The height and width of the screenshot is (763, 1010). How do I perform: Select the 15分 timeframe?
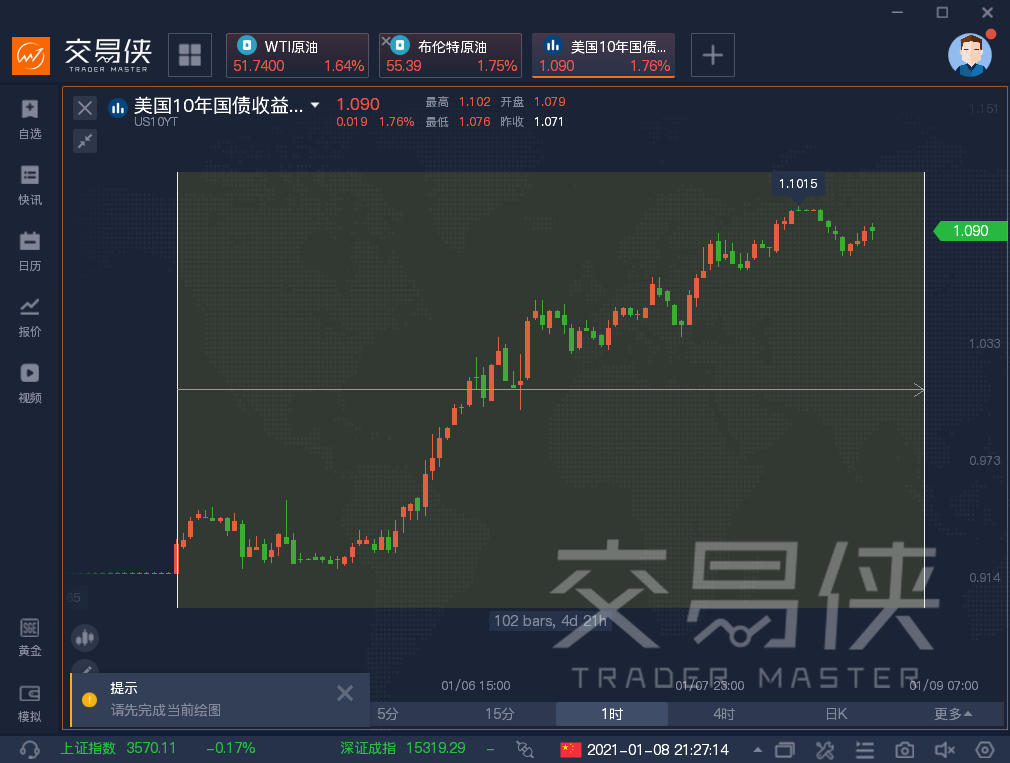point(500,714)
